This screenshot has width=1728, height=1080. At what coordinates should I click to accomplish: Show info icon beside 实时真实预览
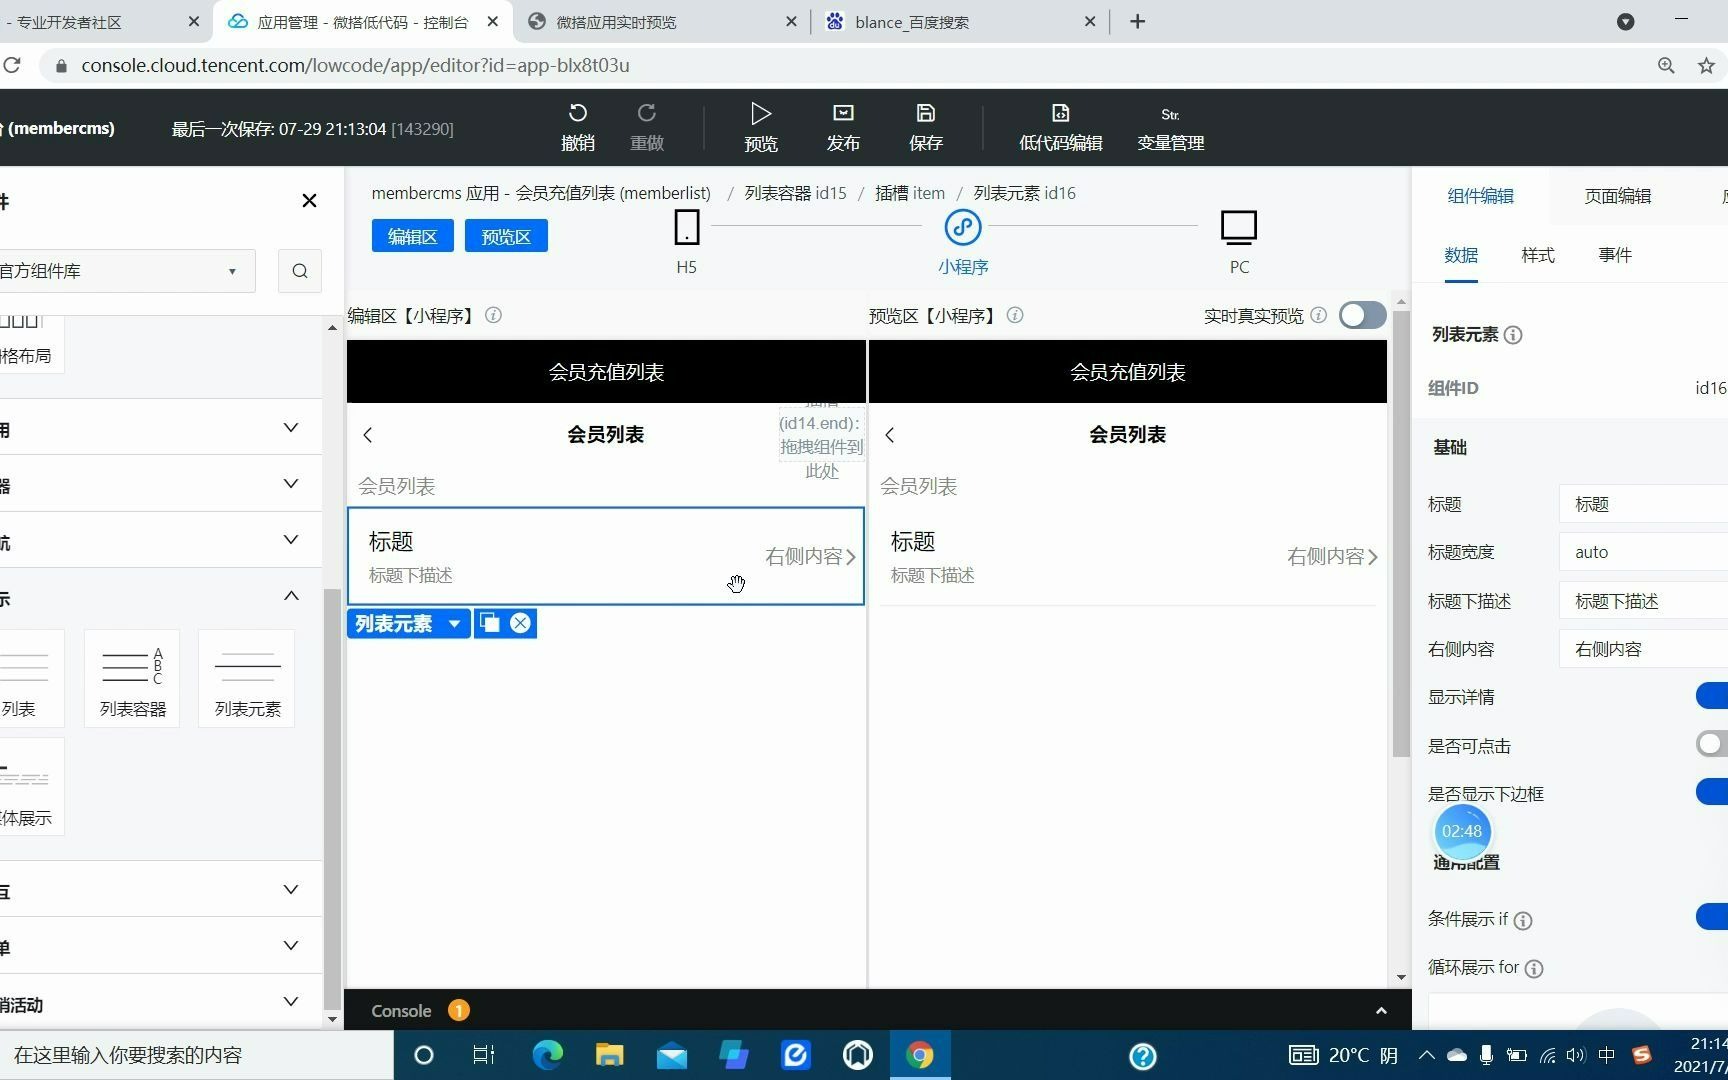pos(1318,315)
